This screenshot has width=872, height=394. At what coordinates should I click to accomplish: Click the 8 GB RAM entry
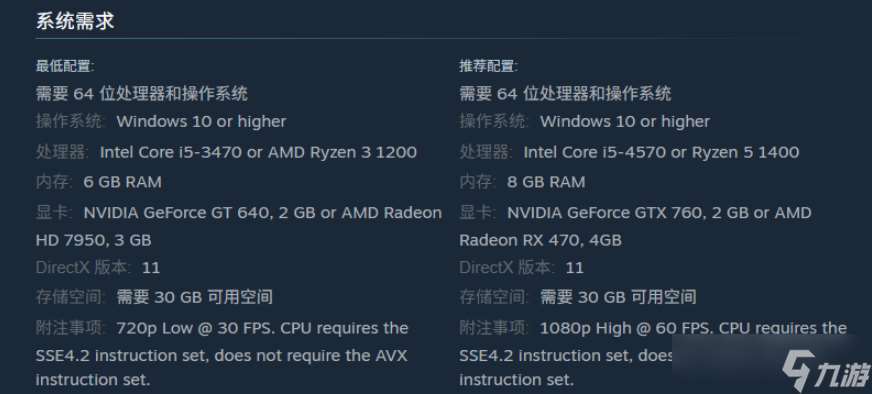[546, 182]
